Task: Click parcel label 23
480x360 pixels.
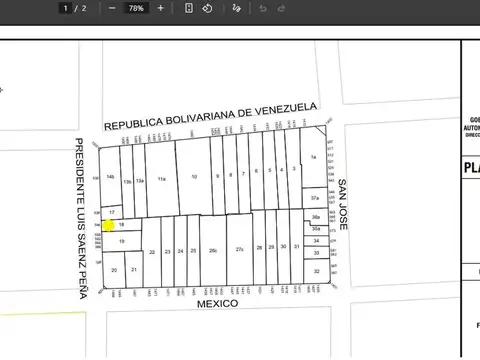Action: pos(168,252)
